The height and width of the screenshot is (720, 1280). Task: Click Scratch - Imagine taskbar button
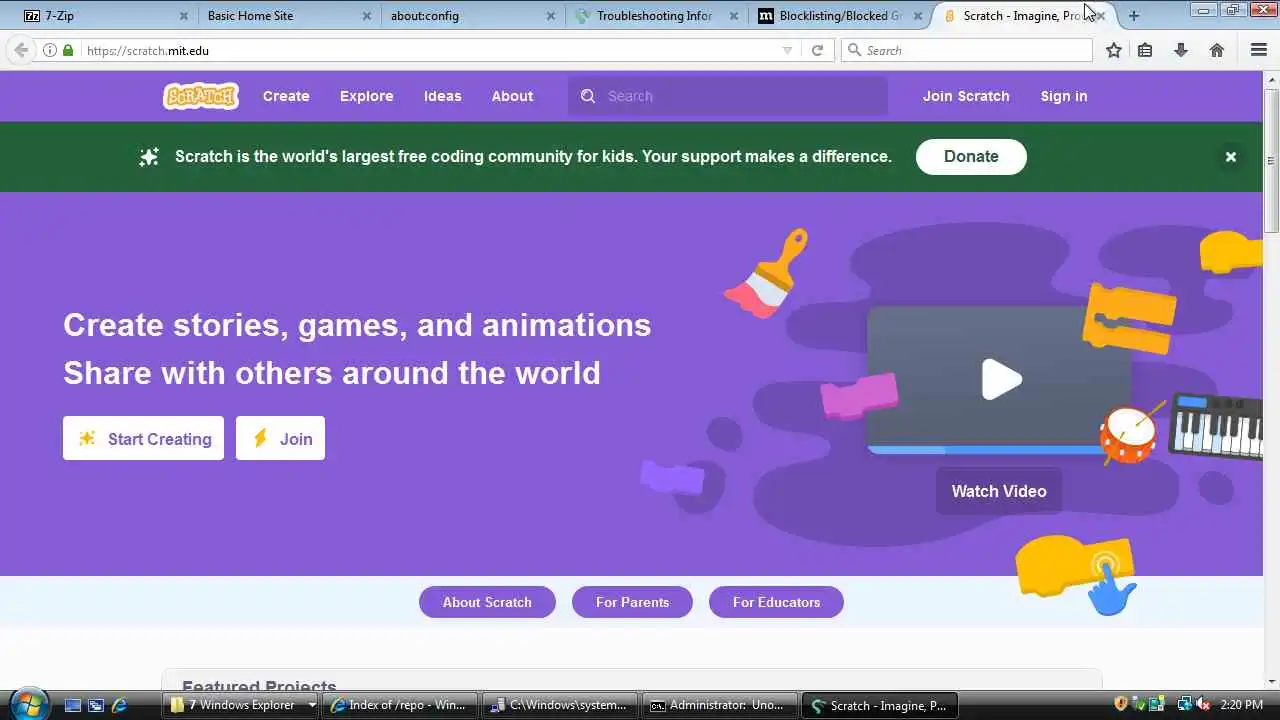click(880, 705)
